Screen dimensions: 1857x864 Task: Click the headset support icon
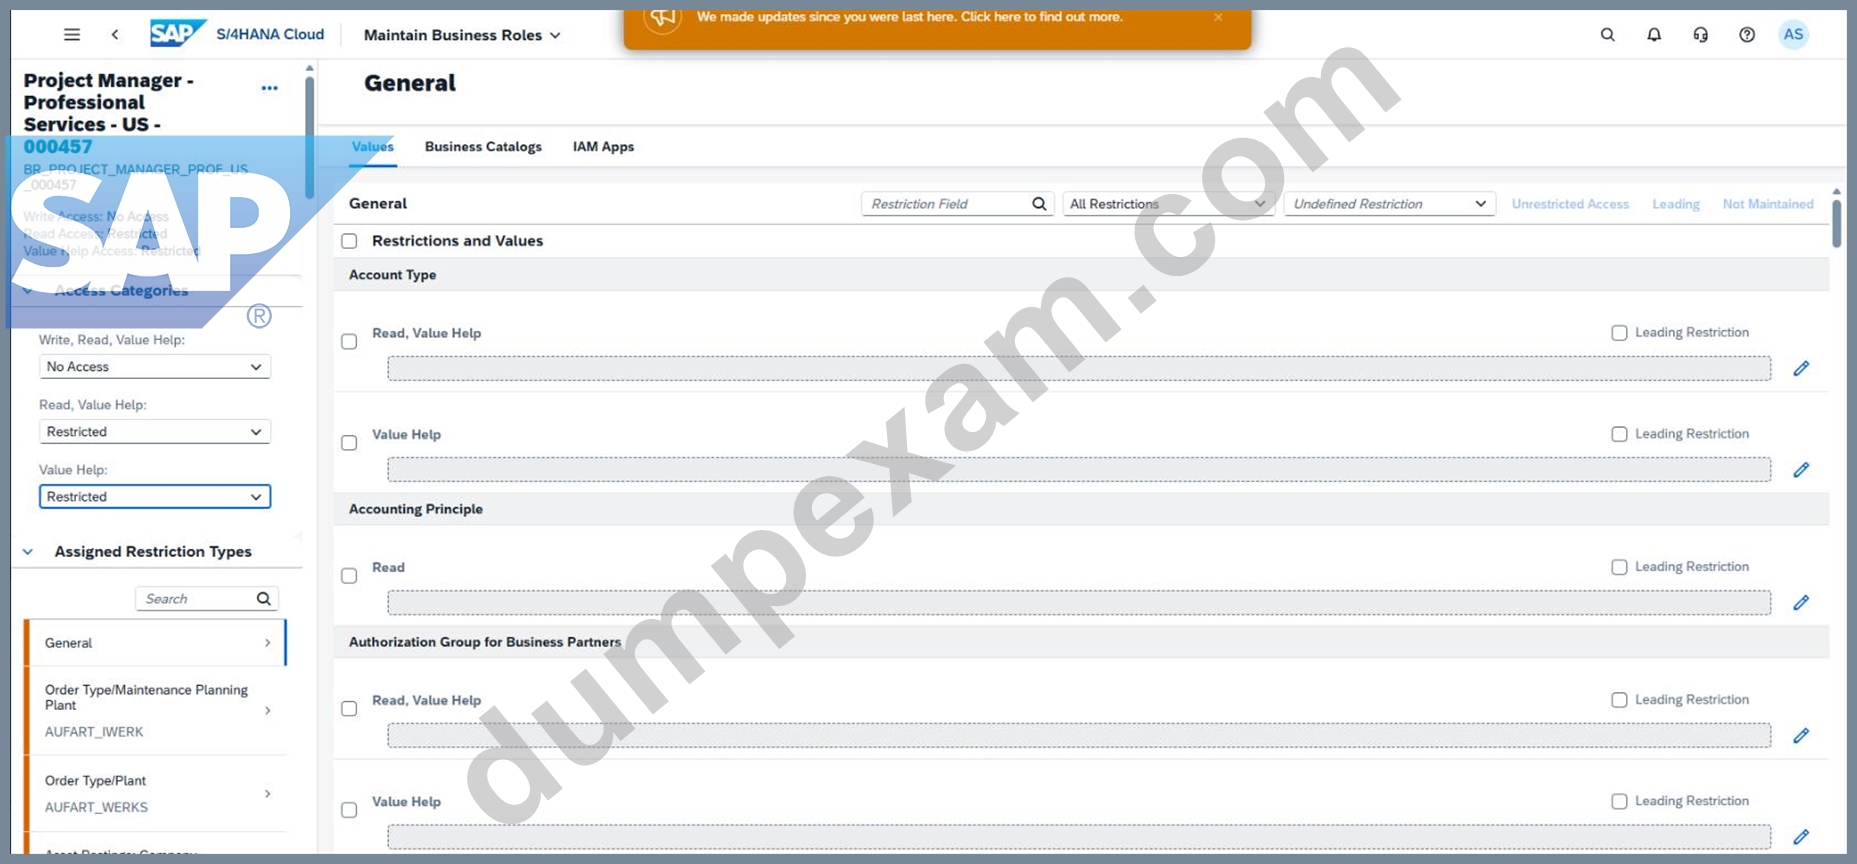[1700, 35]
